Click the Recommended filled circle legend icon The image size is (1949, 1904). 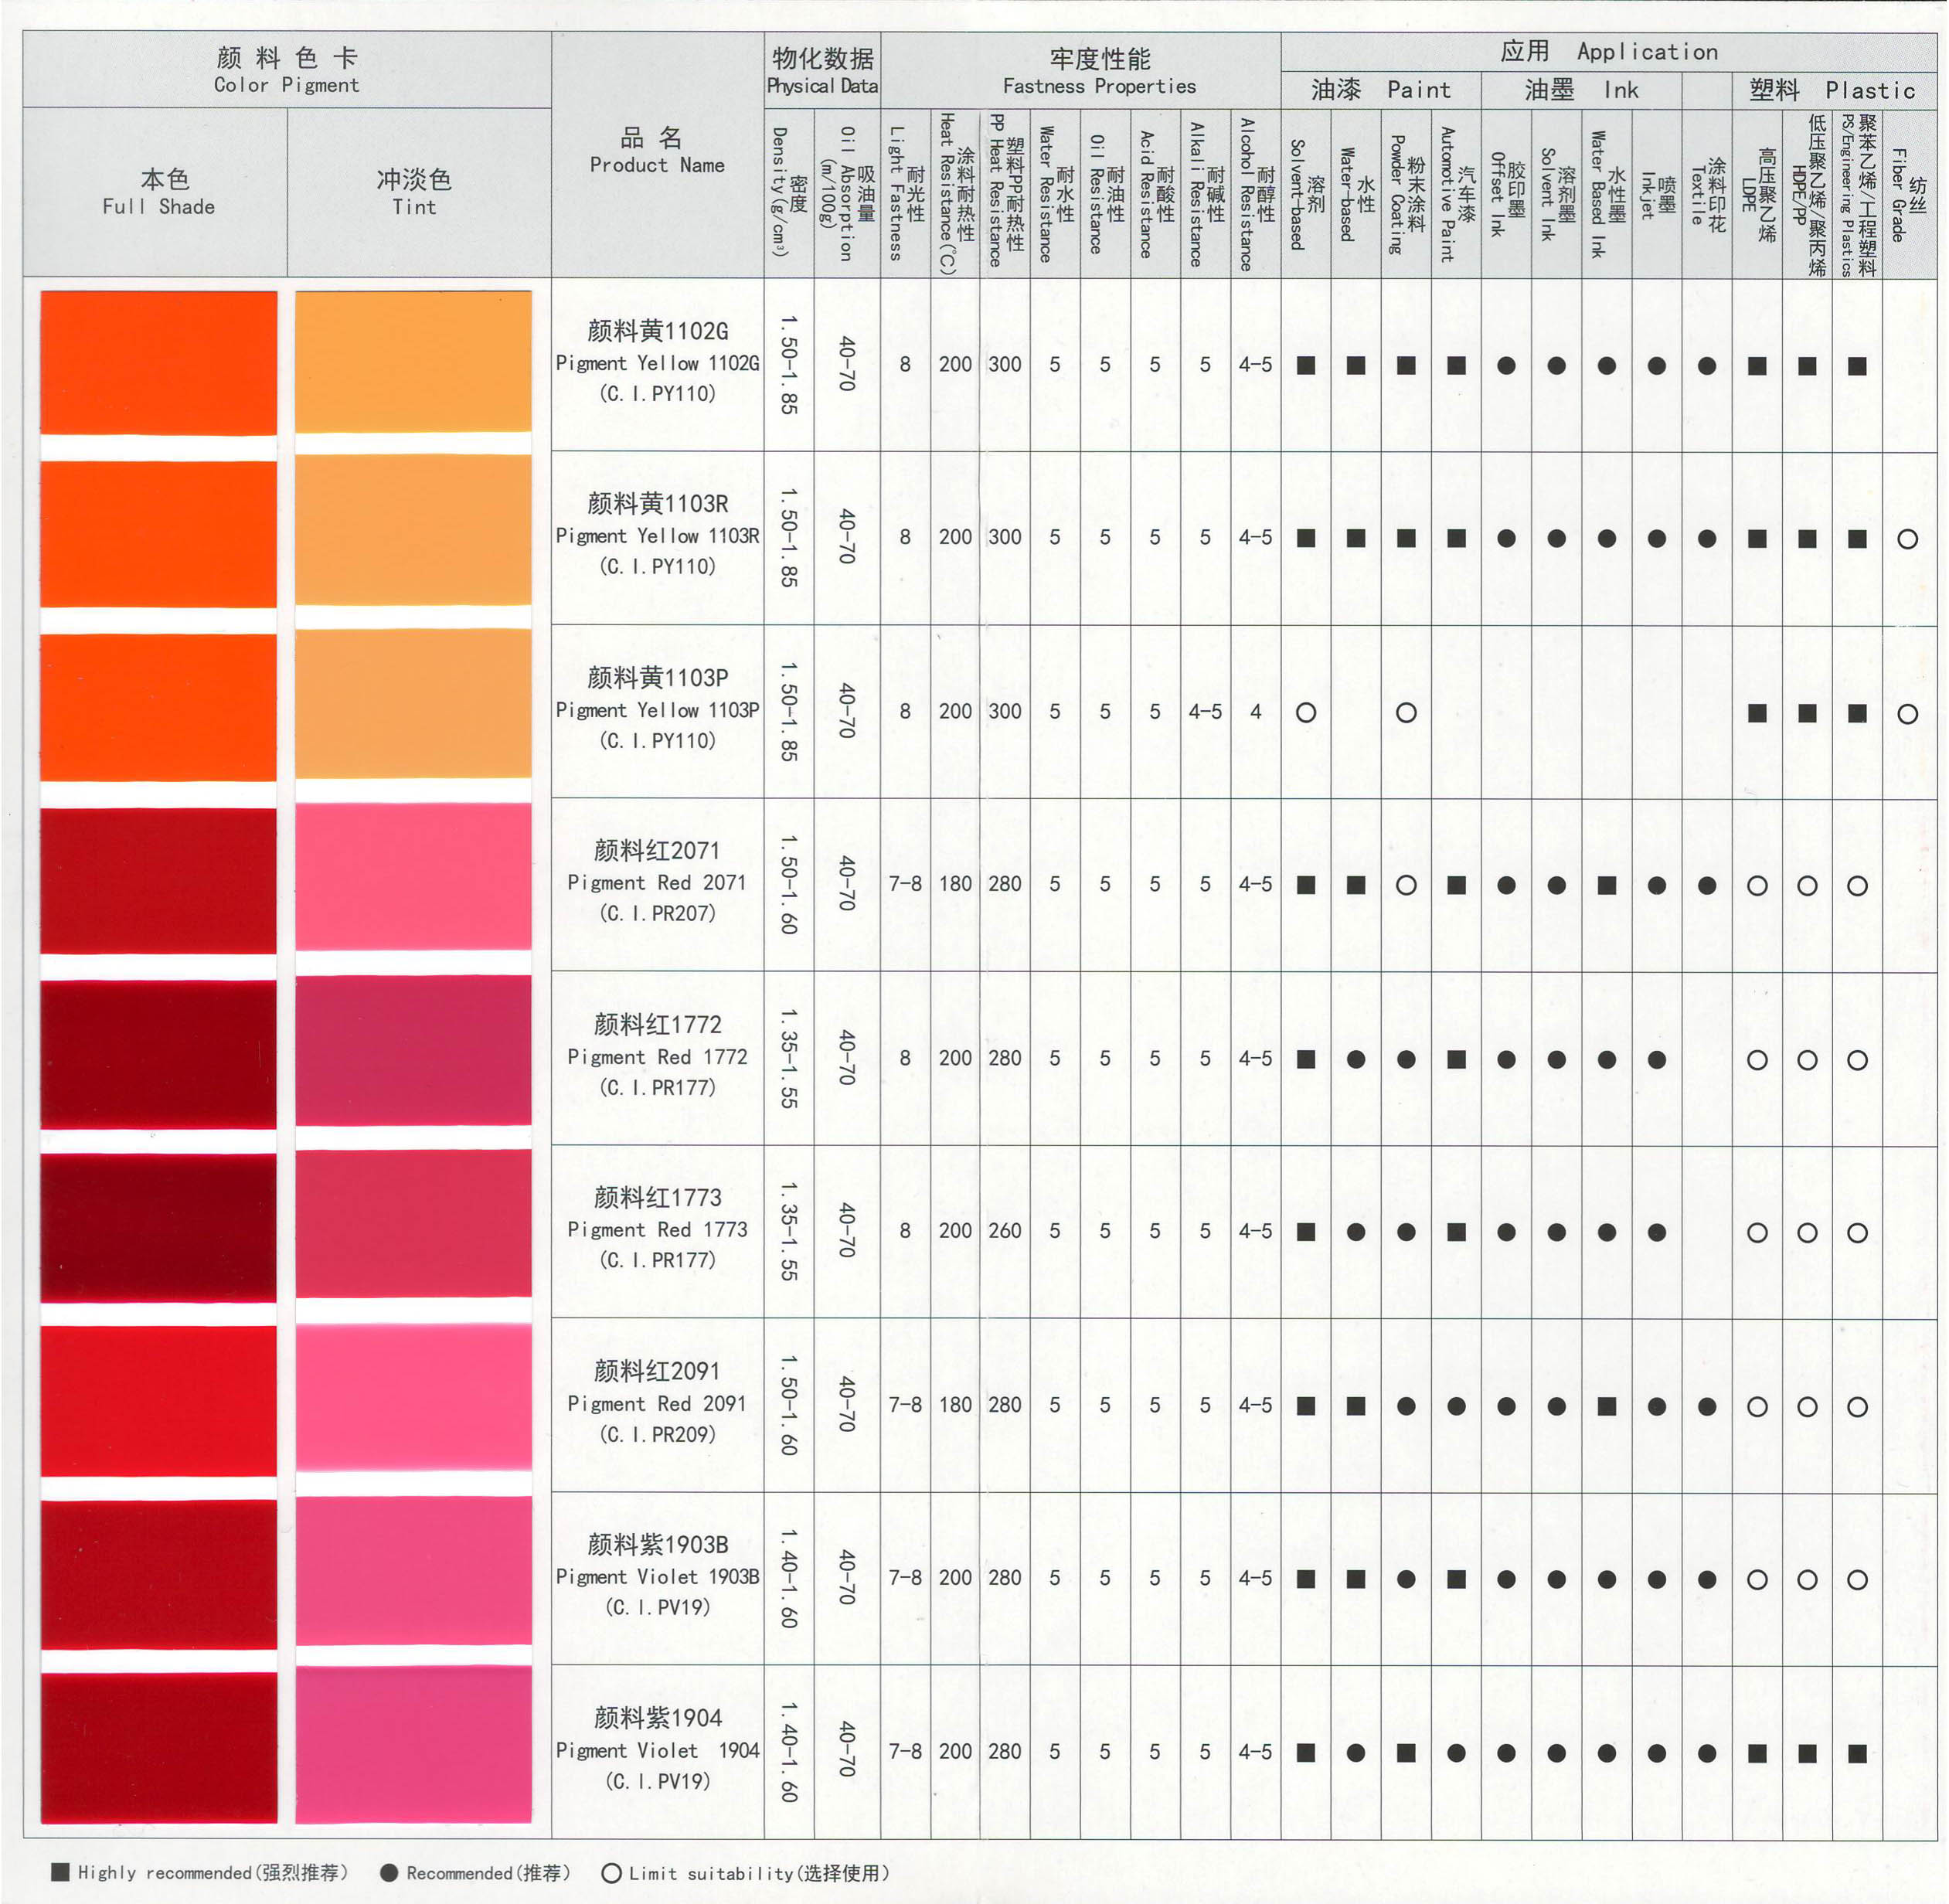(390, 1872)
